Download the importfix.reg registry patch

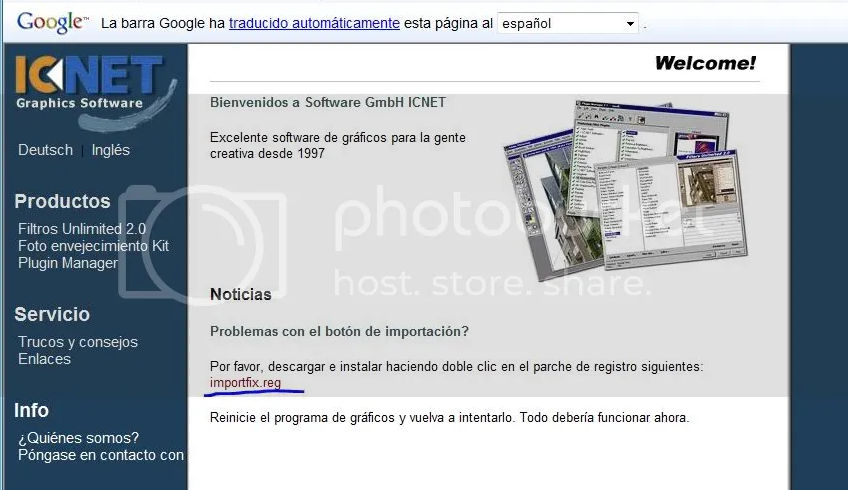[246, 382]
